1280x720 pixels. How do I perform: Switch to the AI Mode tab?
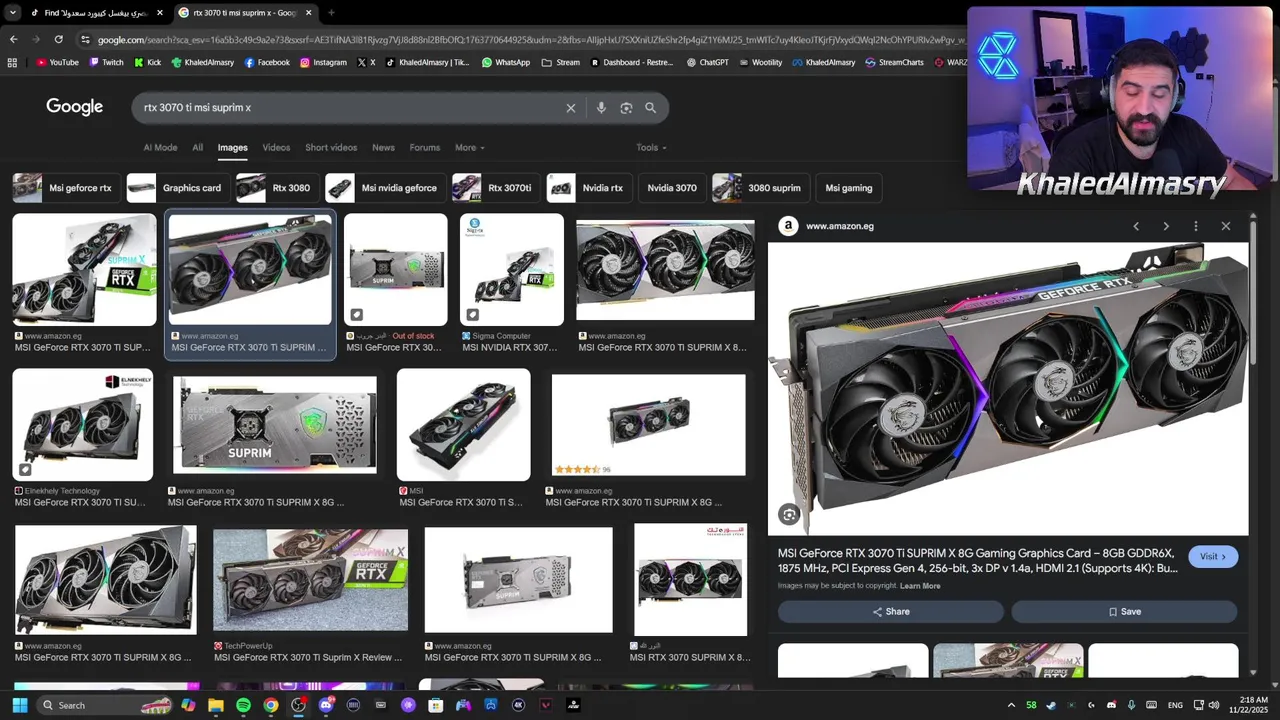tap(160, 147)
